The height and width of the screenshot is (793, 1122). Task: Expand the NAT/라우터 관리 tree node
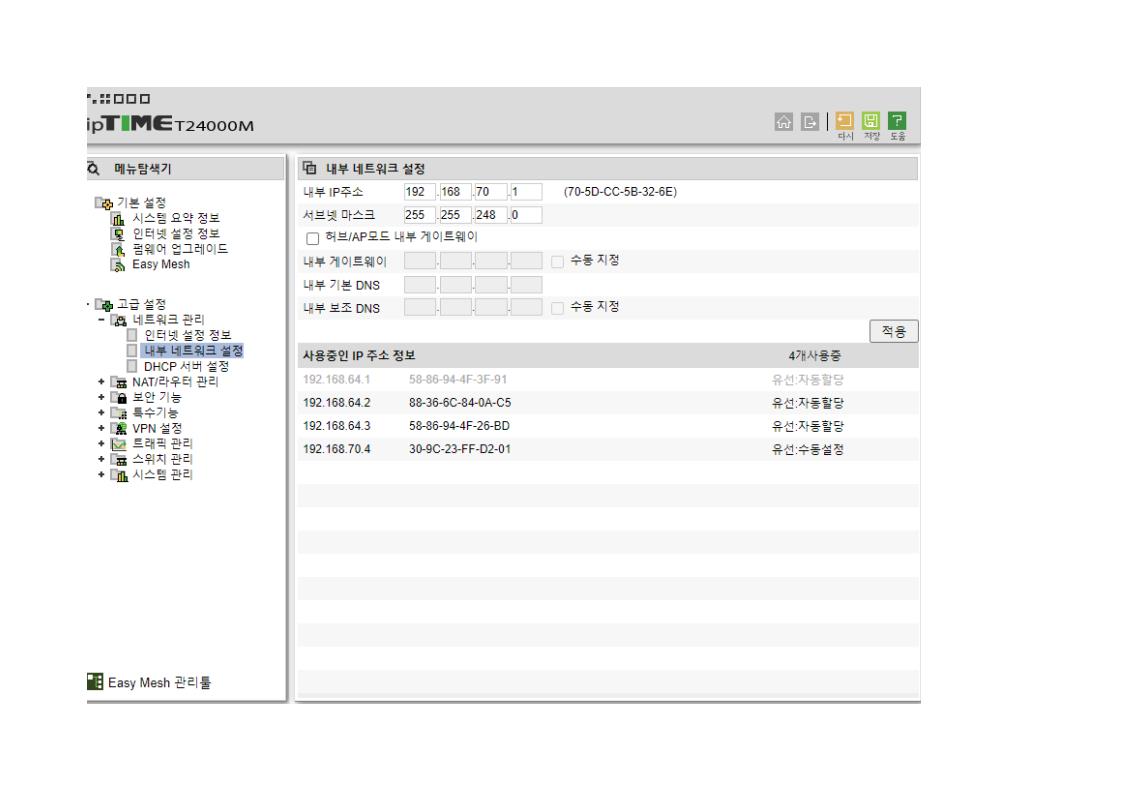click(102, 382)
